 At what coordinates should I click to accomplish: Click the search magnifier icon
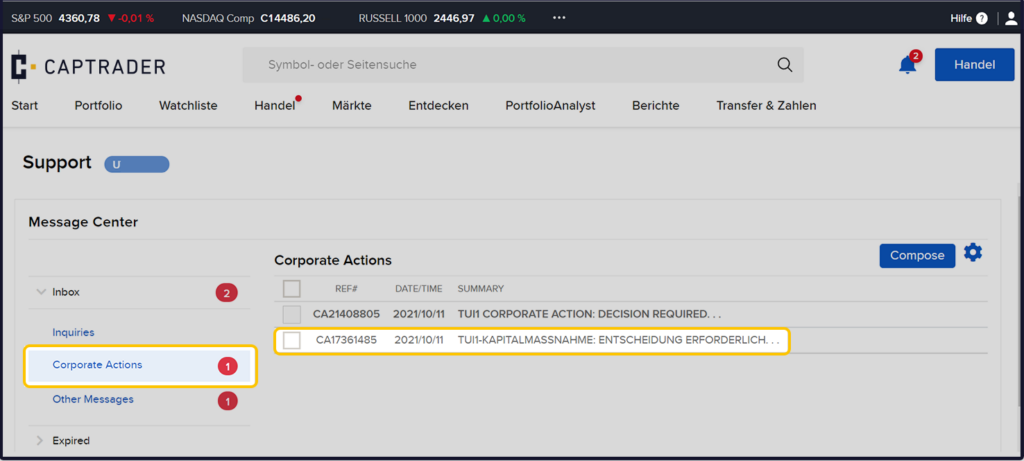tap(784, 65)
